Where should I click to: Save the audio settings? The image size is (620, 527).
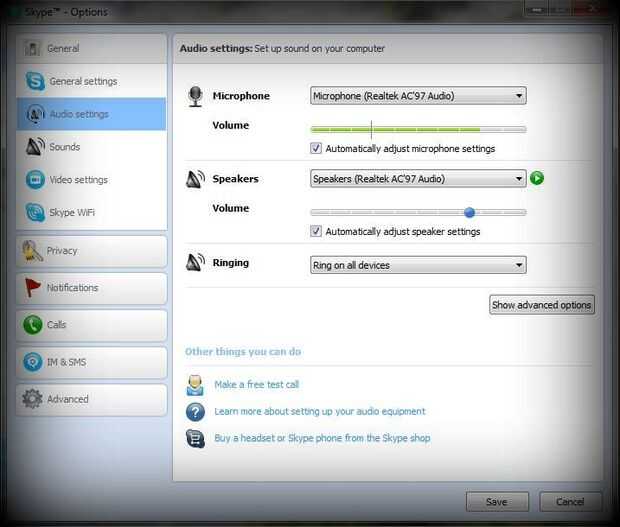click(x=497, y=502)
